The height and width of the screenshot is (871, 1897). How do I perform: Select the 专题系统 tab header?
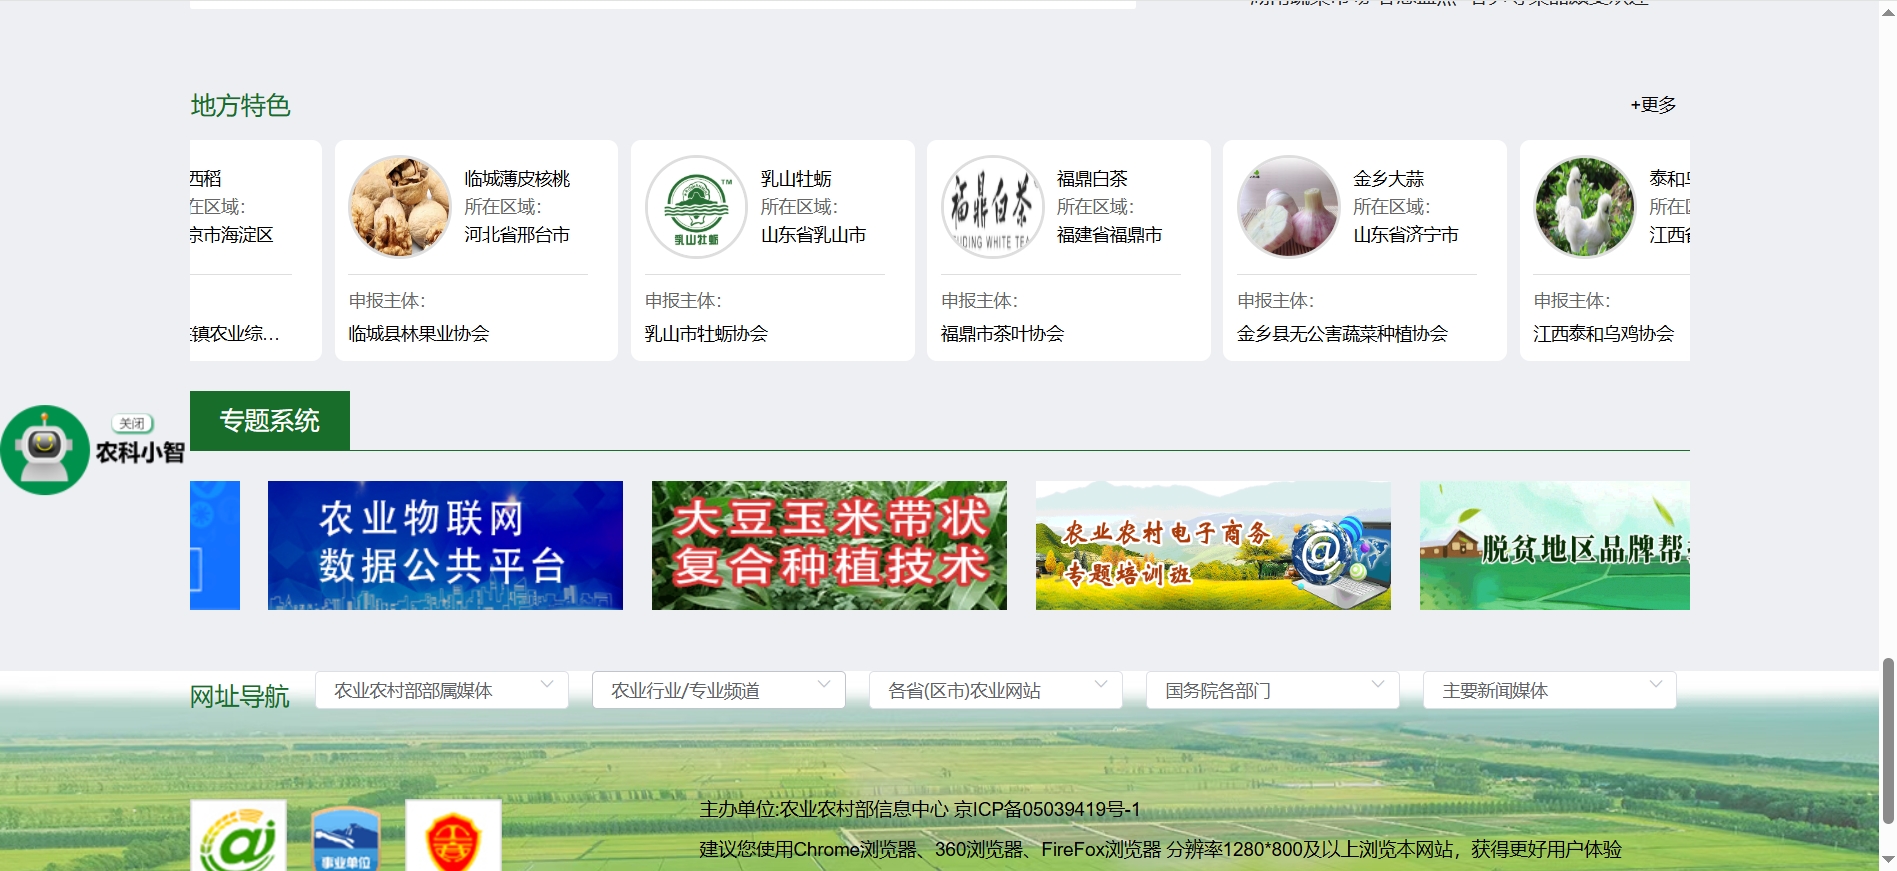(x=270, y=421)
